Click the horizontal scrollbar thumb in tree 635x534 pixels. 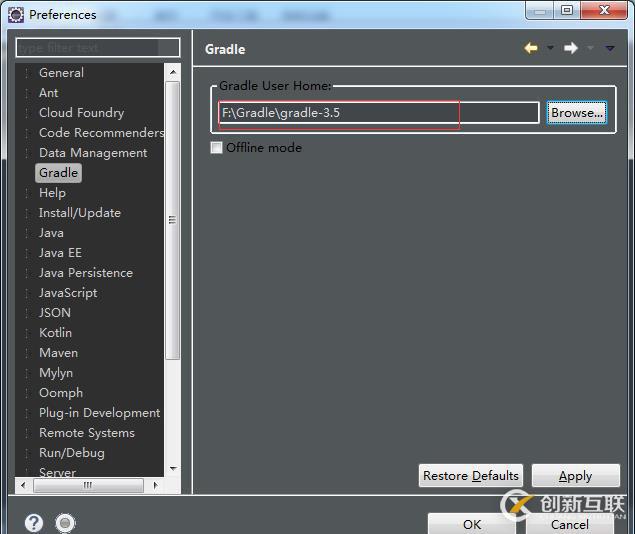pyautogui.click(x=88, y=485)
